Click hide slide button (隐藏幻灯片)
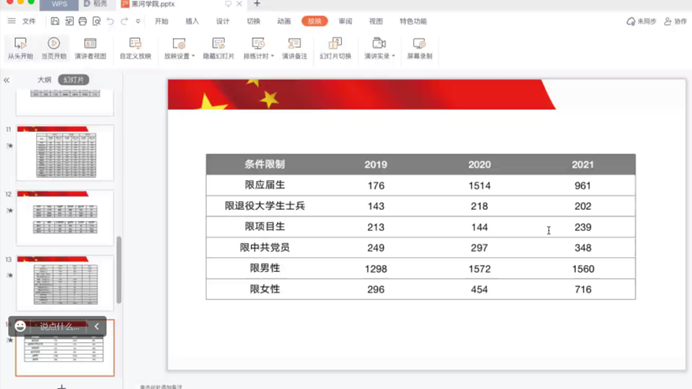Image resolution: width=692 pixels, height=389 pixels. coord(218,48)
